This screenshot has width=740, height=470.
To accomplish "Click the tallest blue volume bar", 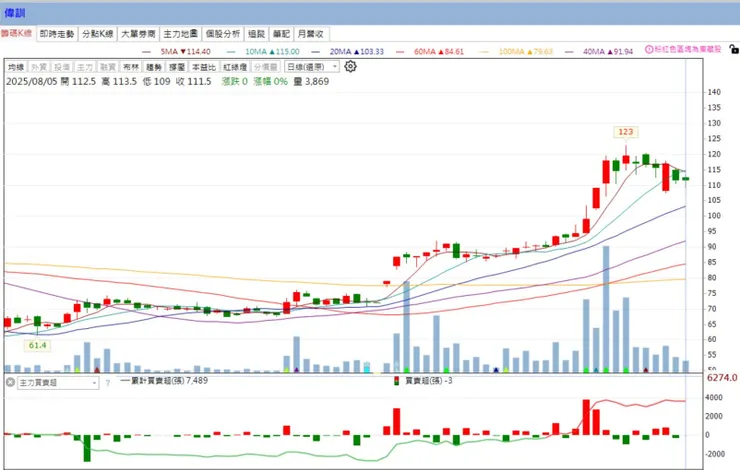I will 606,309.
